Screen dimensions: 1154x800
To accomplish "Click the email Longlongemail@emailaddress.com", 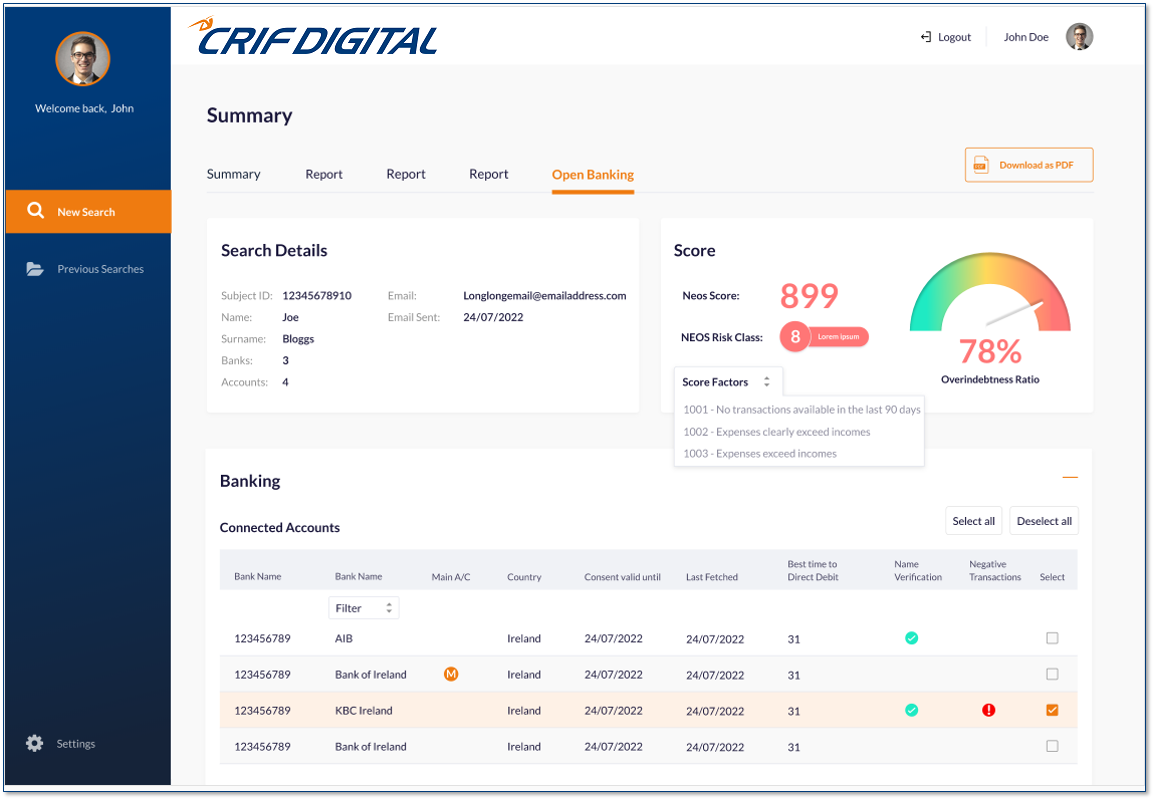I will [545, 296].
